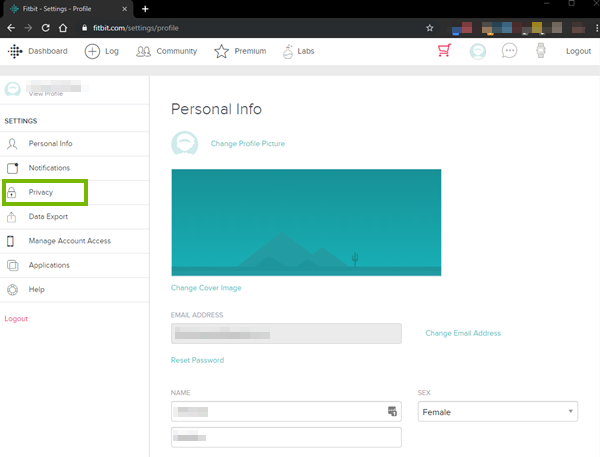This screenshot has width=600, height=457.
Task: Open the Dashboard menu item
Action: coord(47,51)
